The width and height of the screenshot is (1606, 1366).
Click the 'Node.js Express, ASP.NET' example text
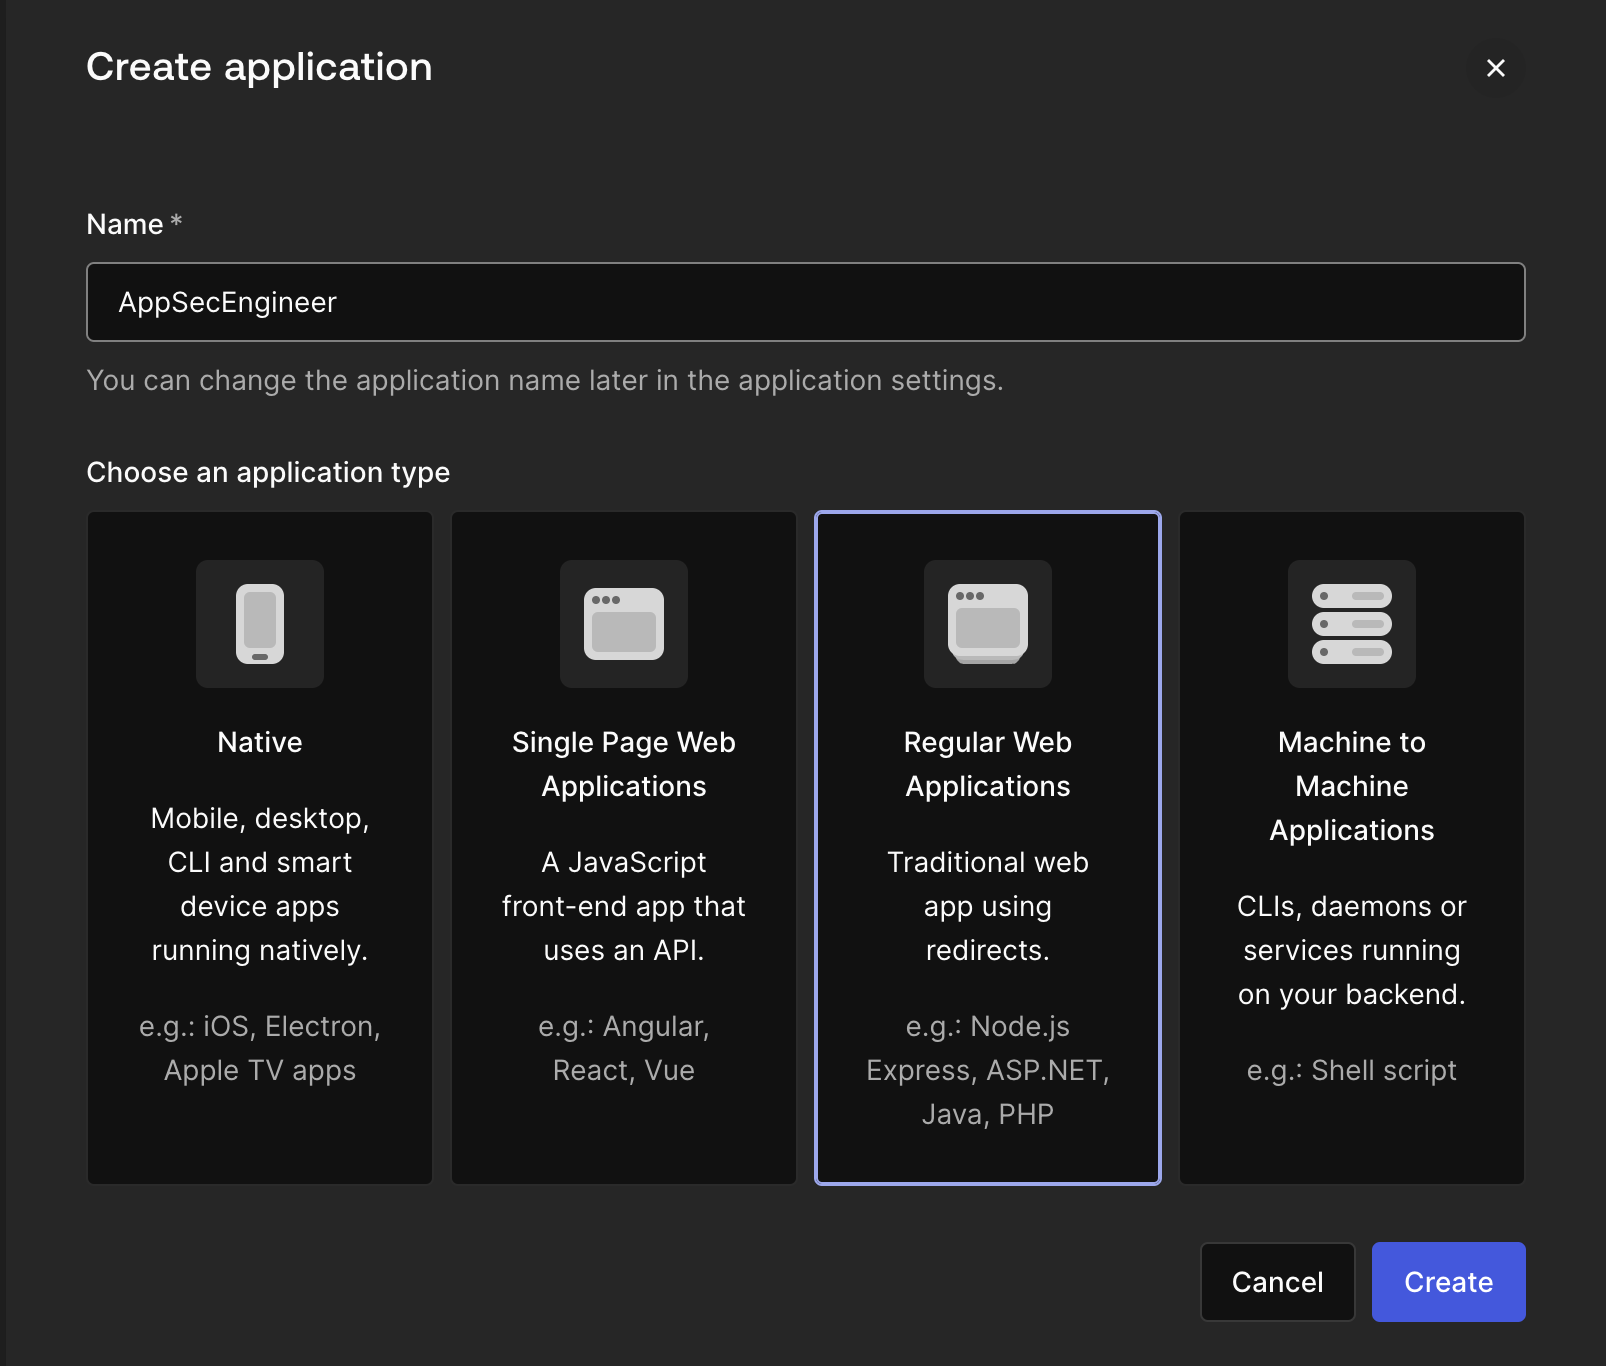(988, 1070)
